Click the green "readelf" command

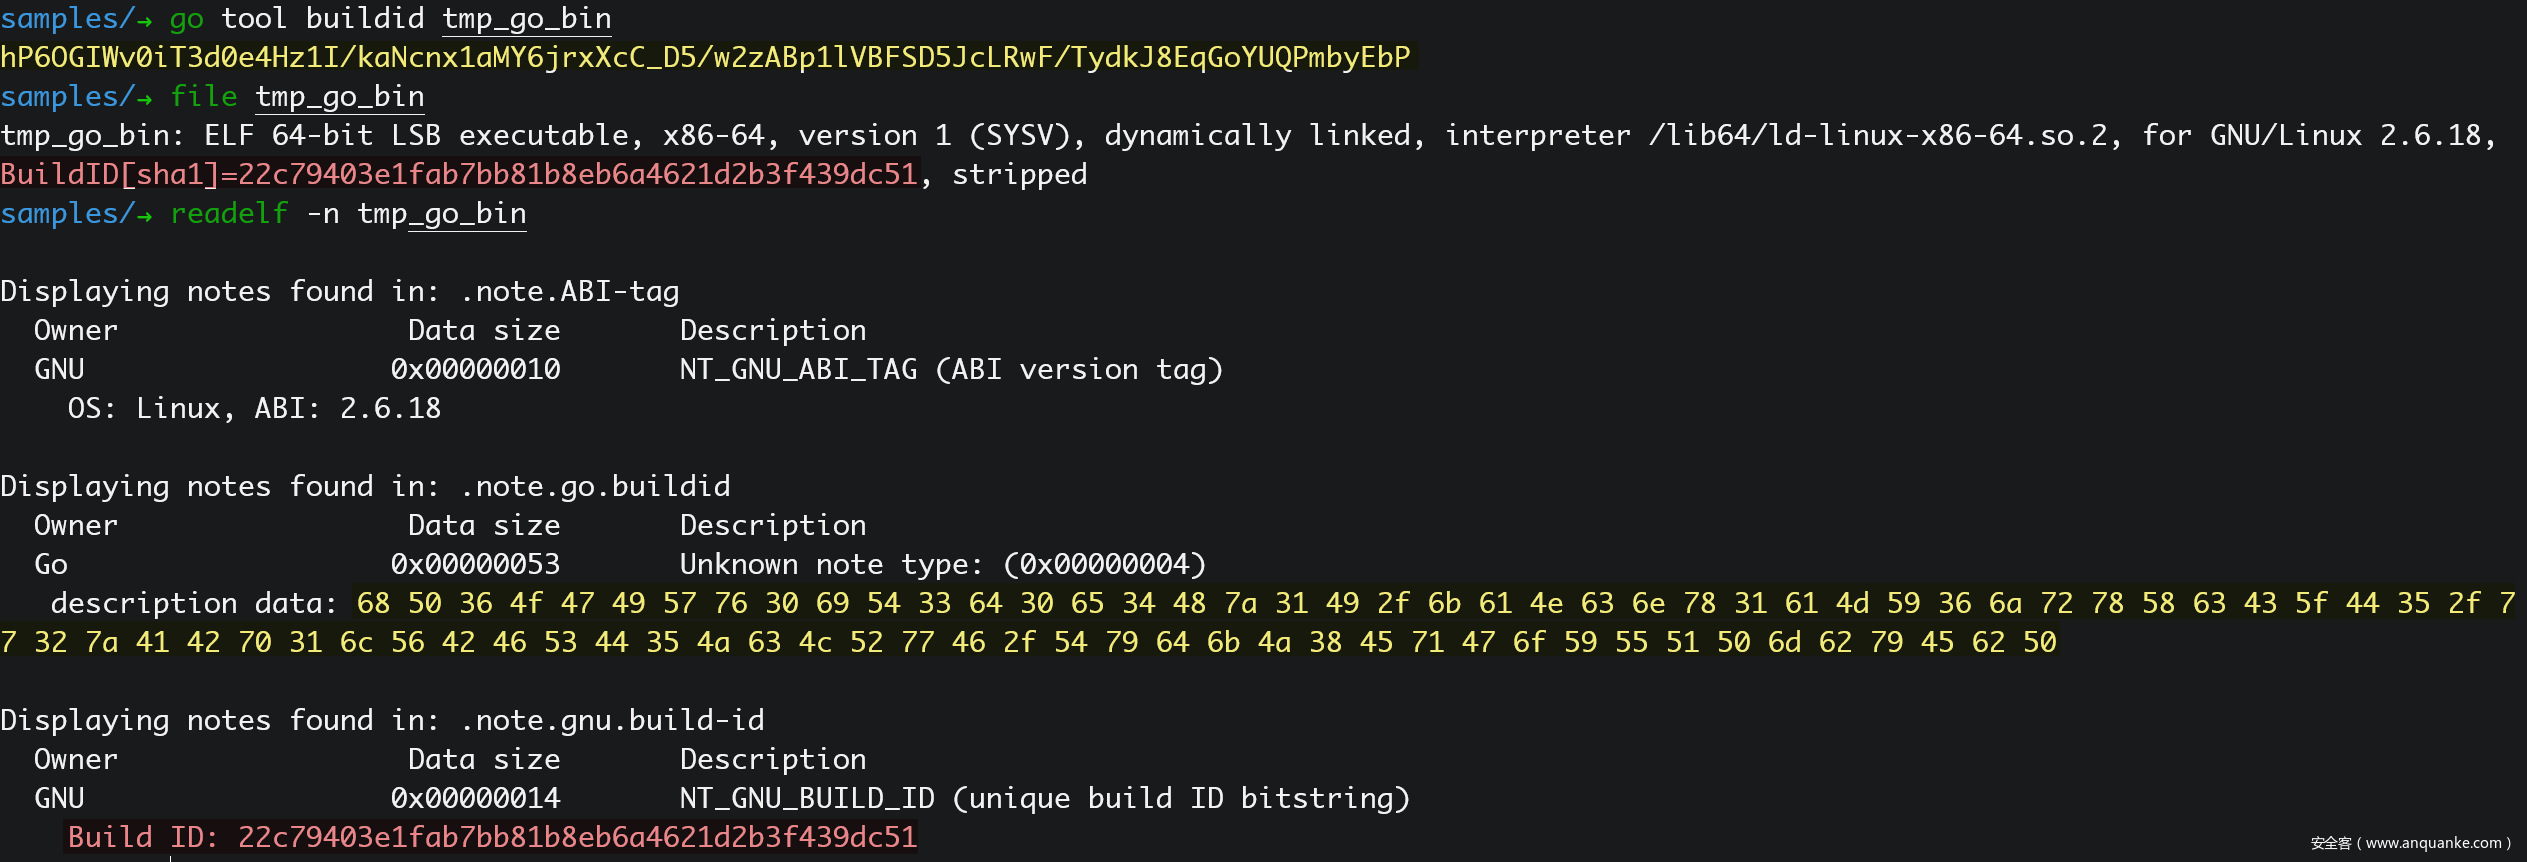coord(228,214)
